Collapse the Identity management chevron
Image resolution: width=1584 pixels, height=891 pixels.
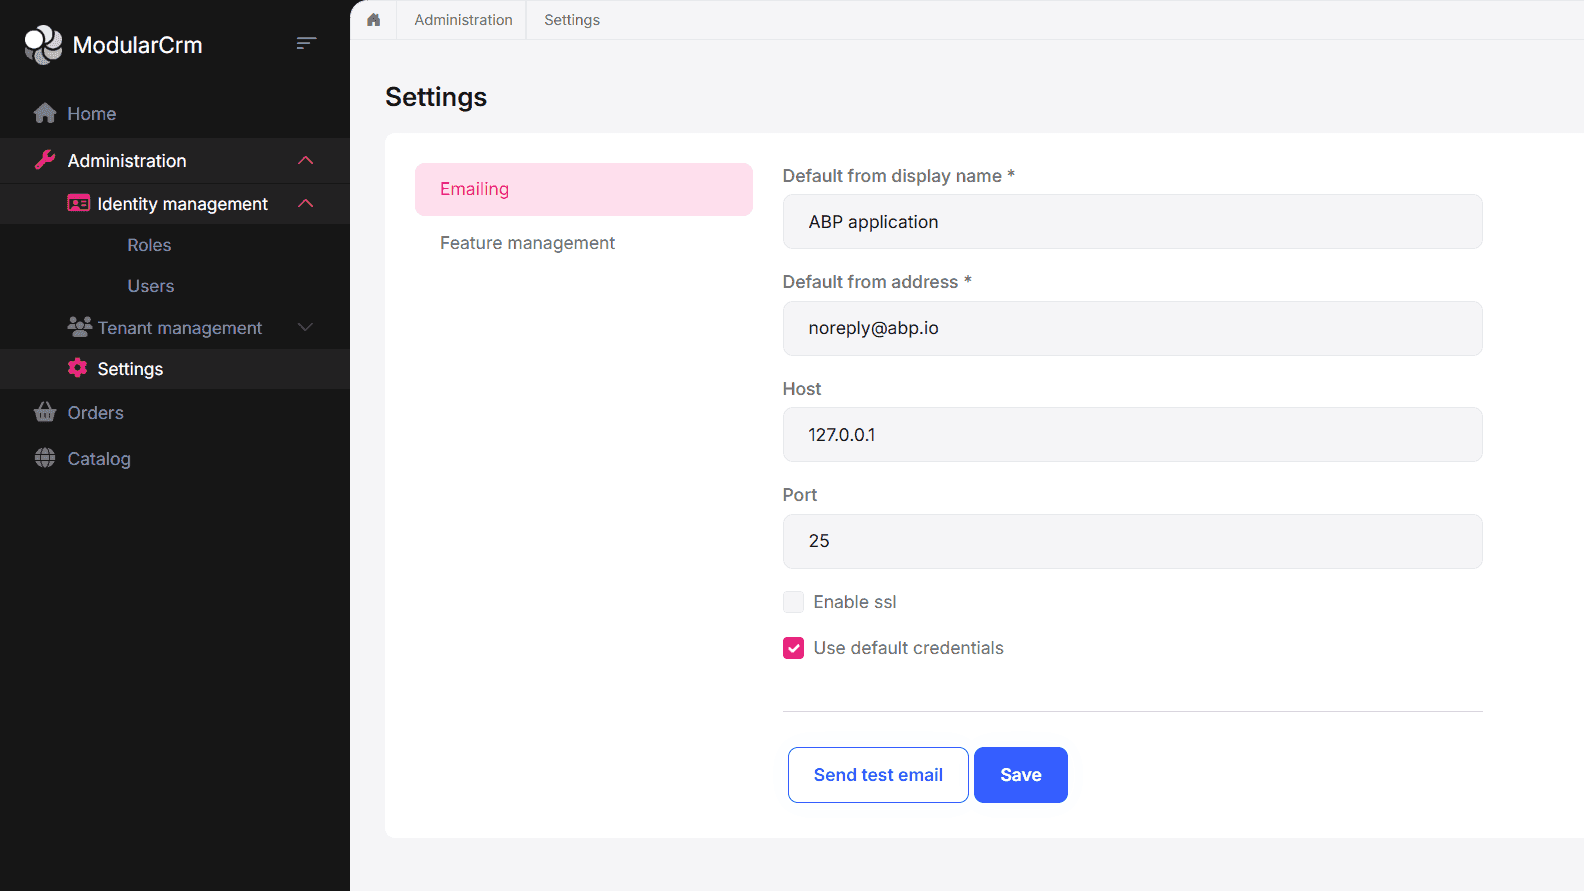[306, 204]
